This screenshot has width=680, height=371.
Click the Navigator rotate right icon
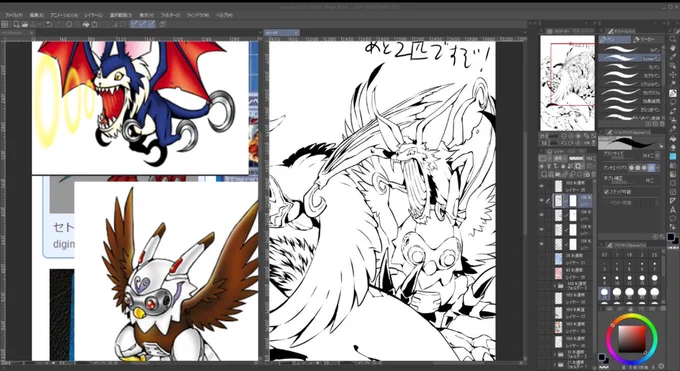[571, 143]
